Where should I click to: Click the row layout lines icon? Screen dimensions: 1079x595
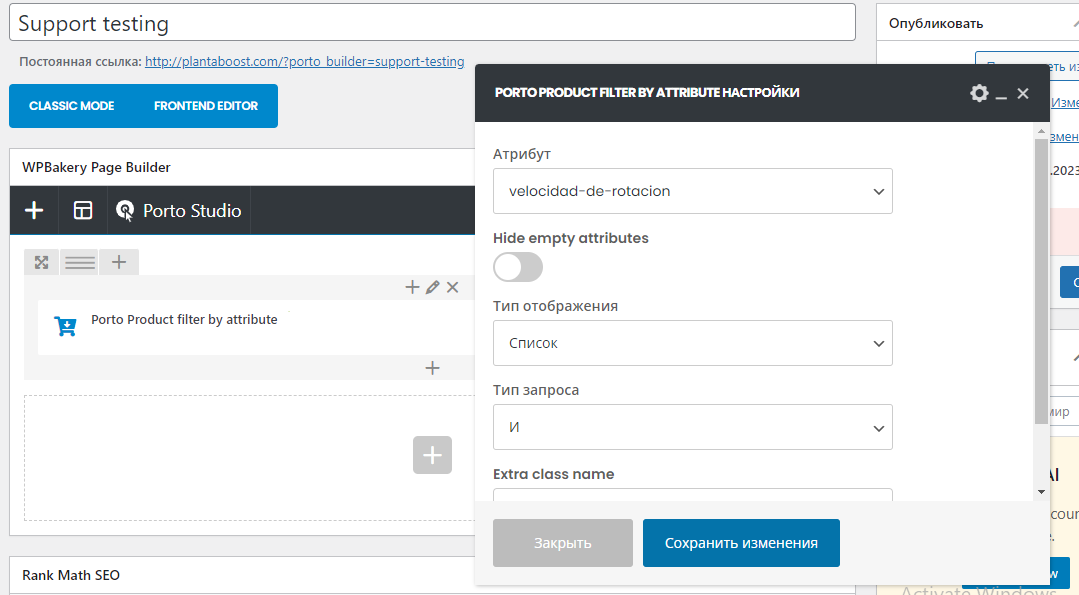(x=80, y=262)
